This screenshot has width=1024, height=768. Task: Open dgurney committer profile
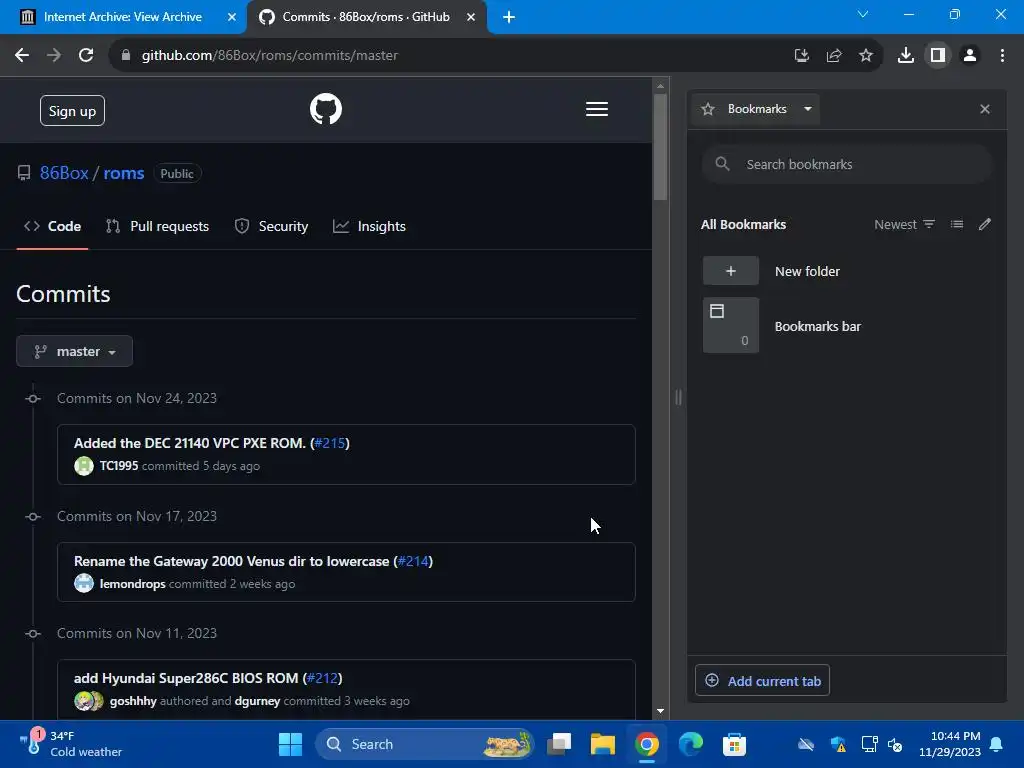[x=257, y=701]
